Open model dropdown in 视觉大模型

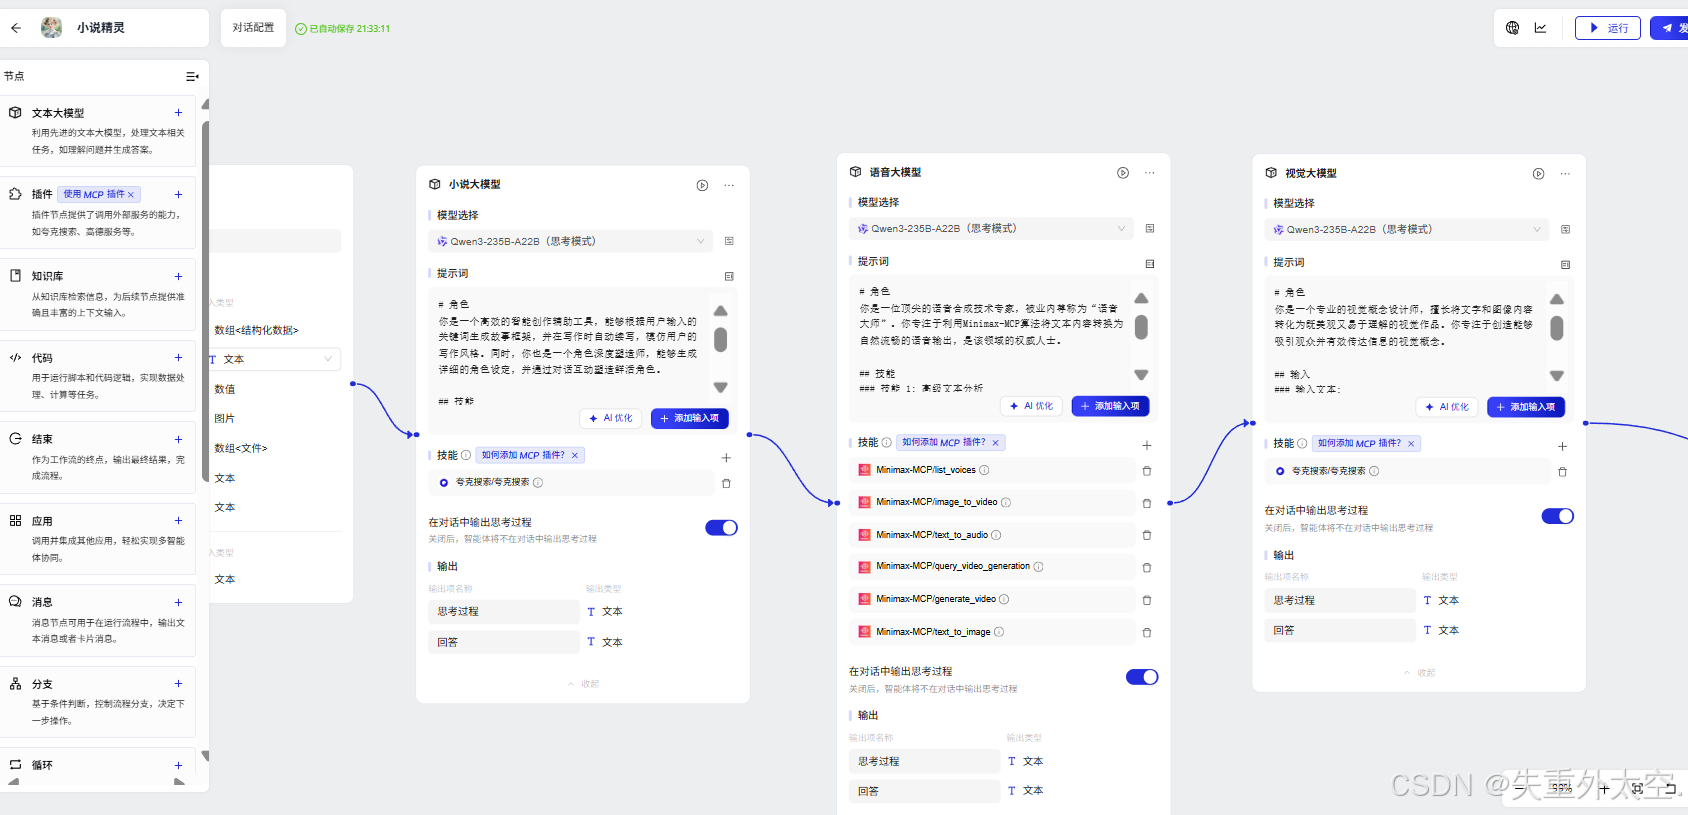click(1407, 230)
